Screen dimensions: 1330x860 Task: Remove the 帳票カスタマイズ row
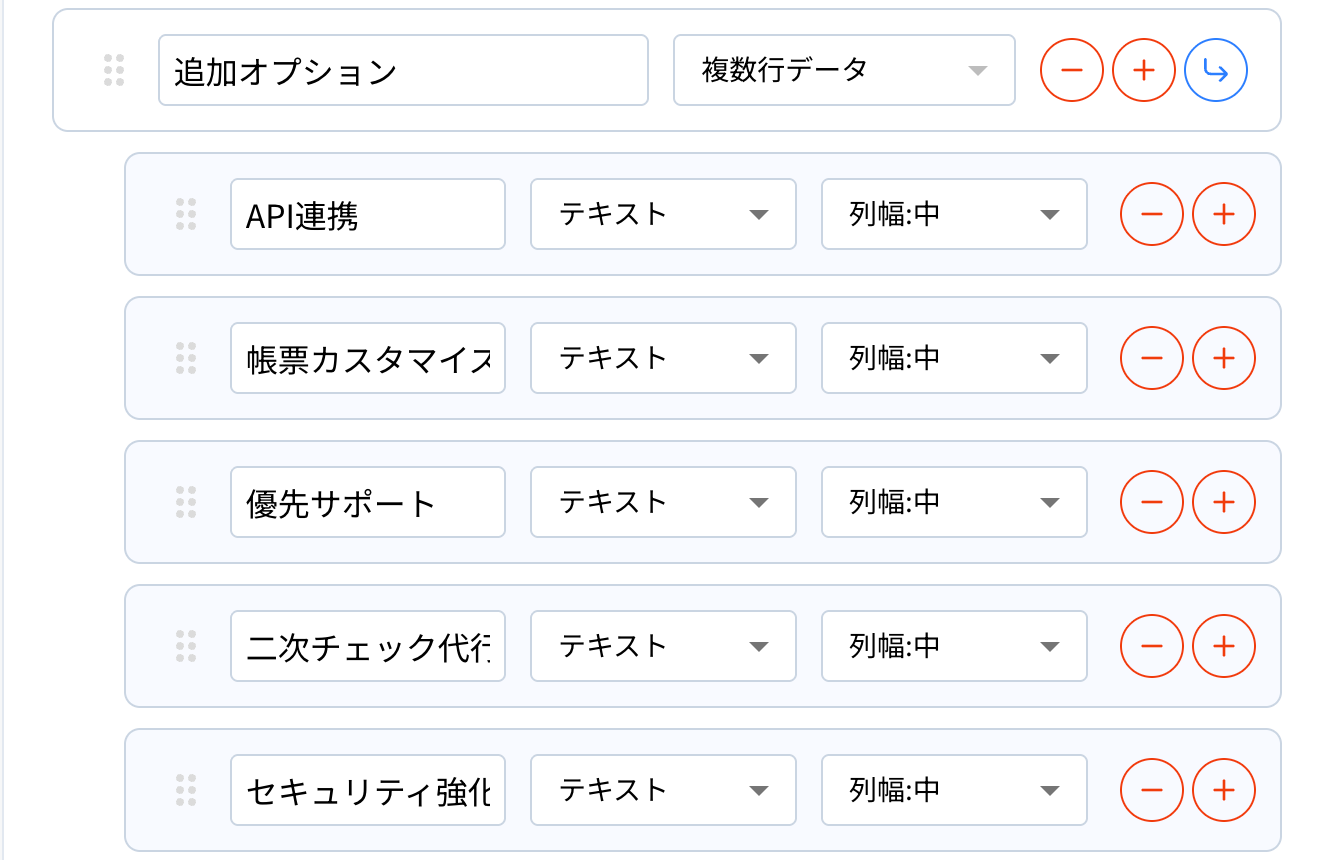1151,358
